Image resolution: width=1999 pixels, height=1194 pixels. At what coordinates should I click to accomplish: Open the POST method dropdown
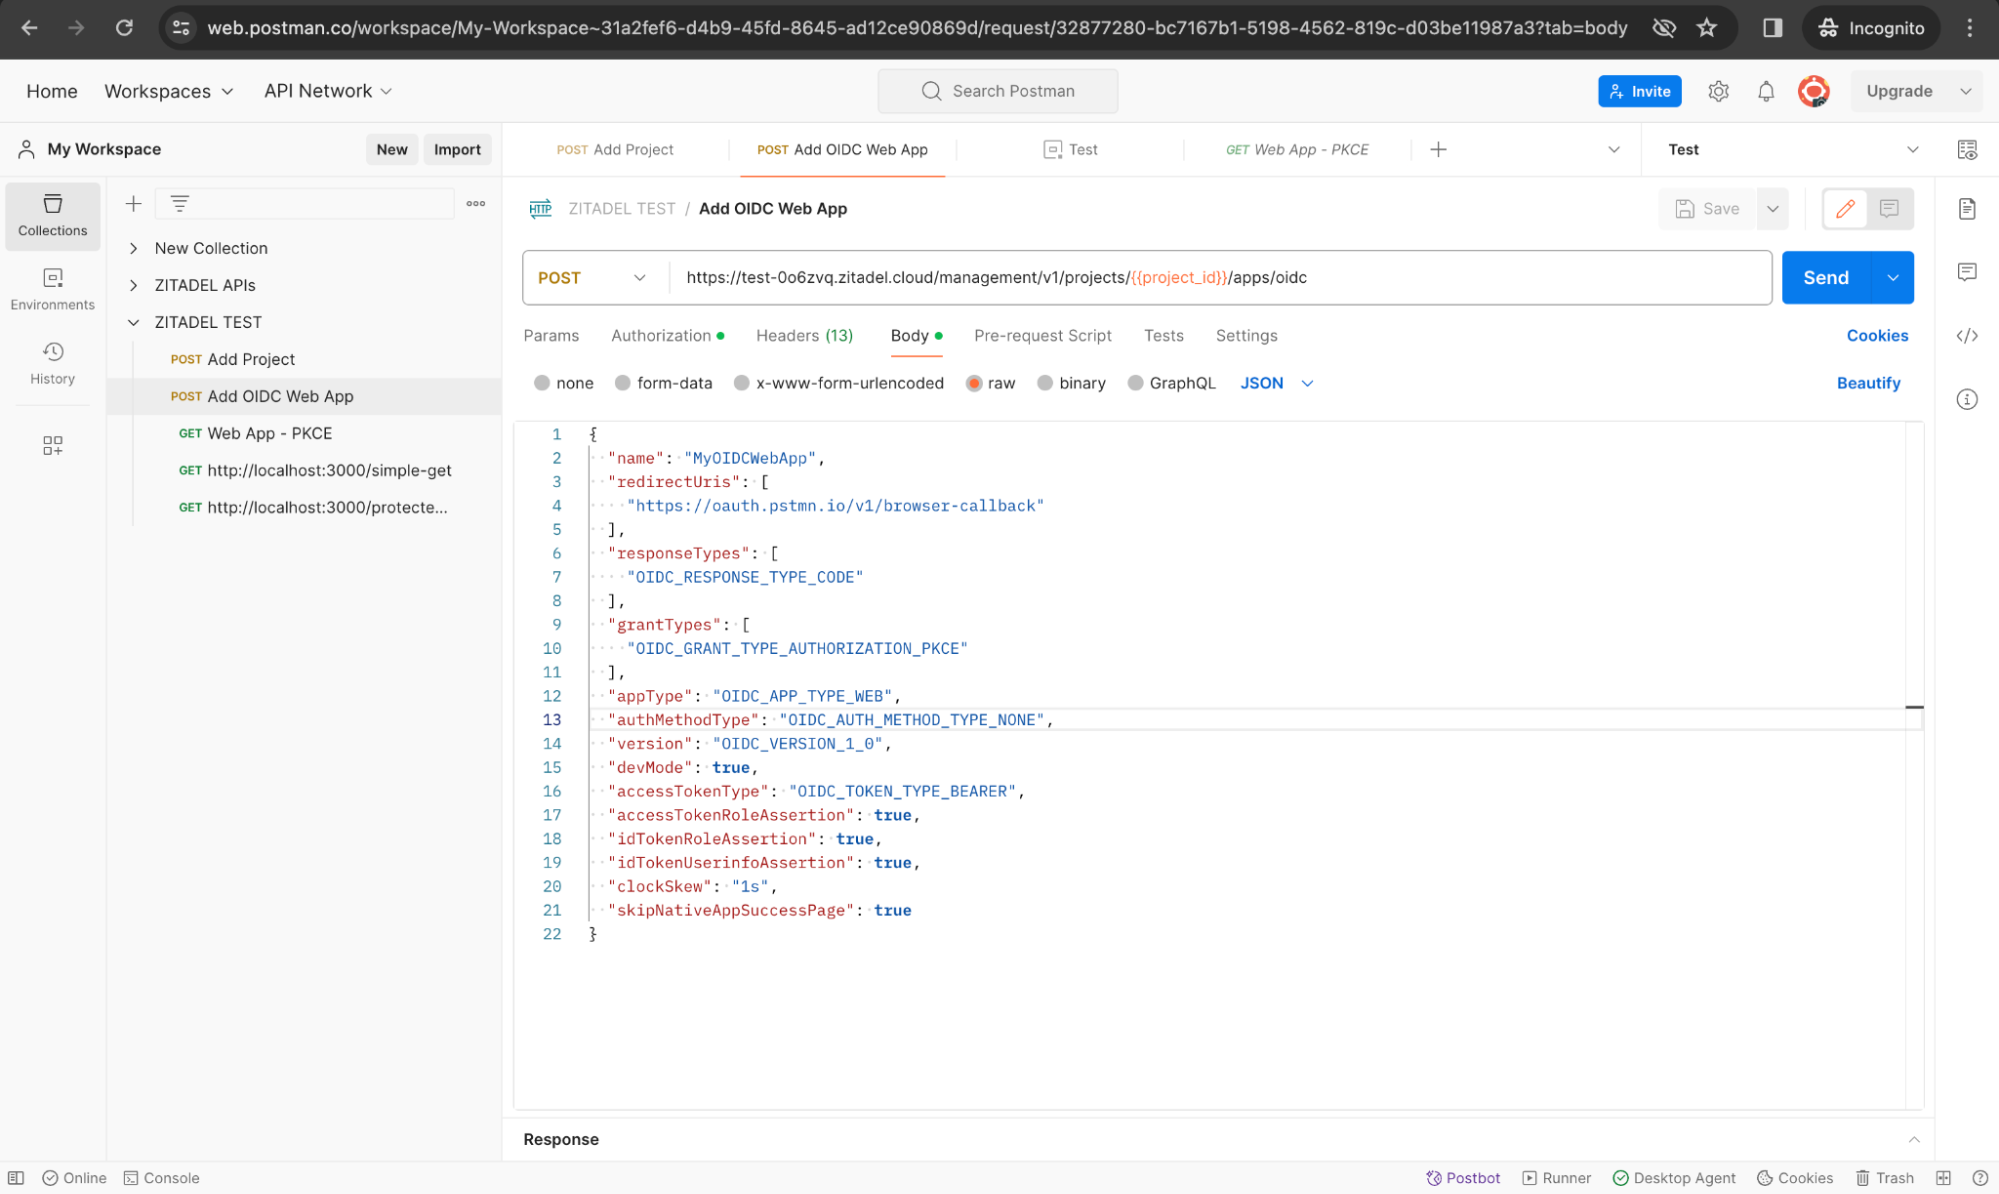(x=592, y=278)
